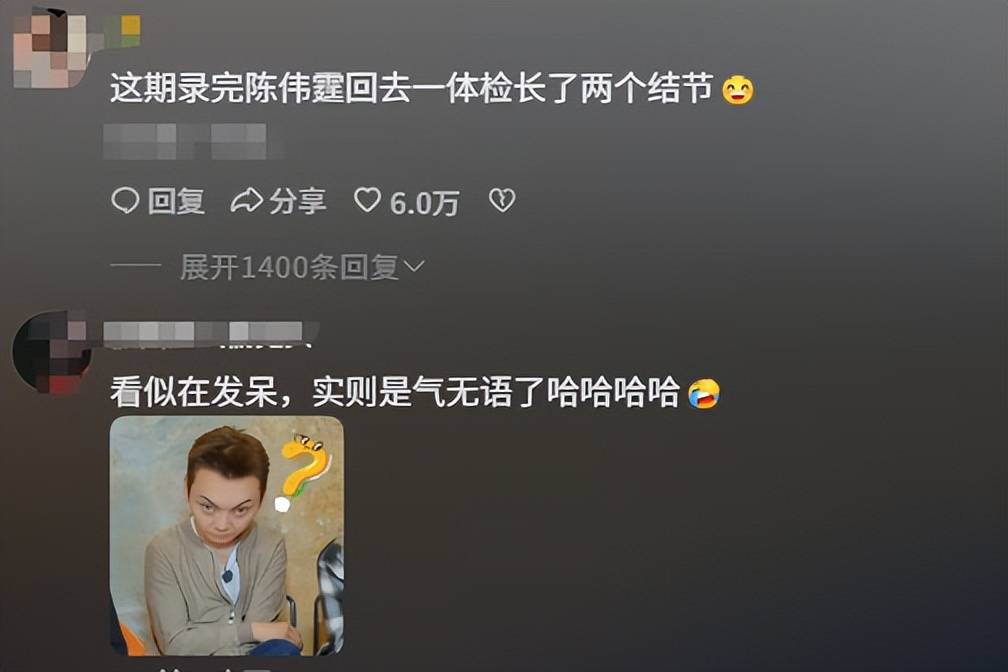This screenshot has height=672, width=1008.
Task: Click the curved arrow share icon
Action: 247,201
